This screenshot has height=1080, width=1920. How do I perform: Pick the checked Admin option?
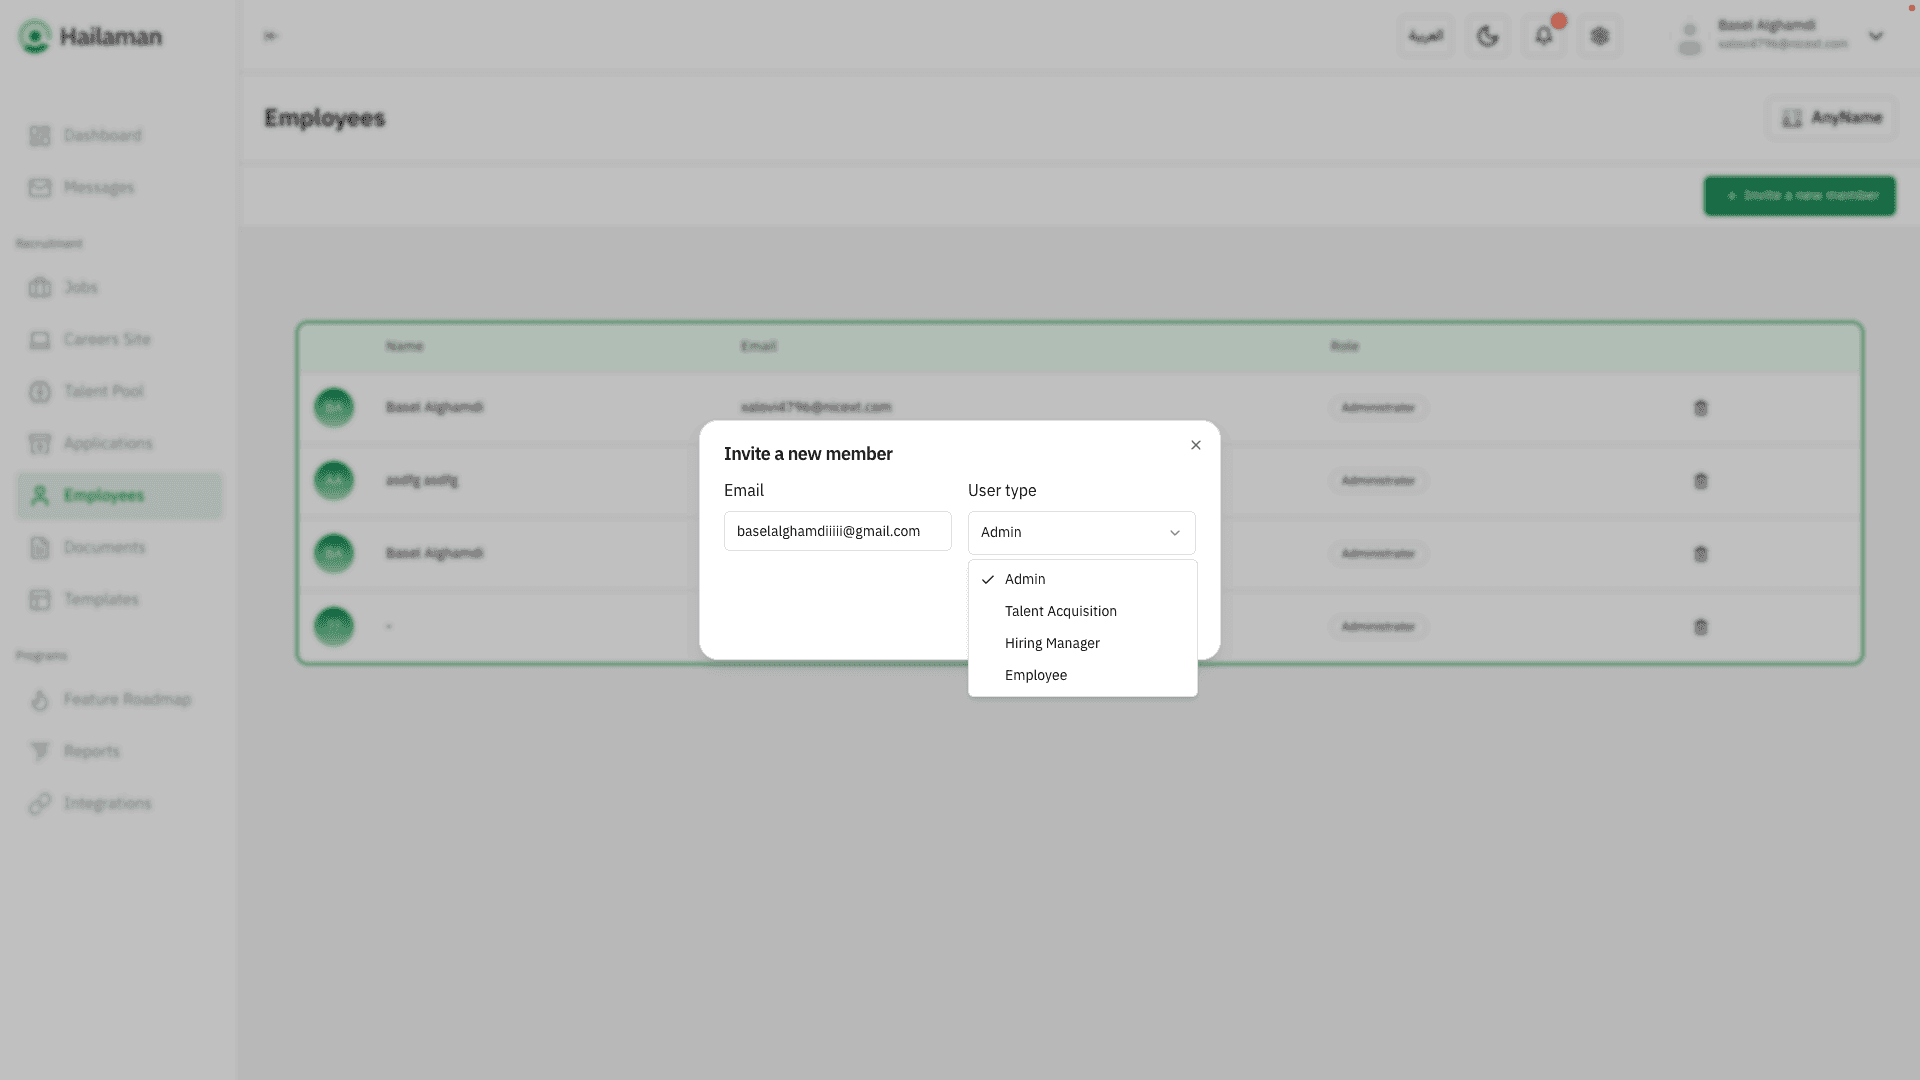coord(1024,579)
